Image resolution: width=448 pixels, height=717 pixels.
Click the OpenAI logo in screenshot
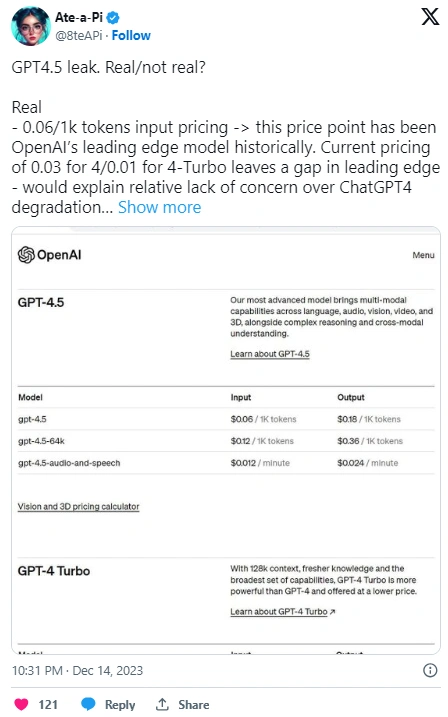coord(49,255)
